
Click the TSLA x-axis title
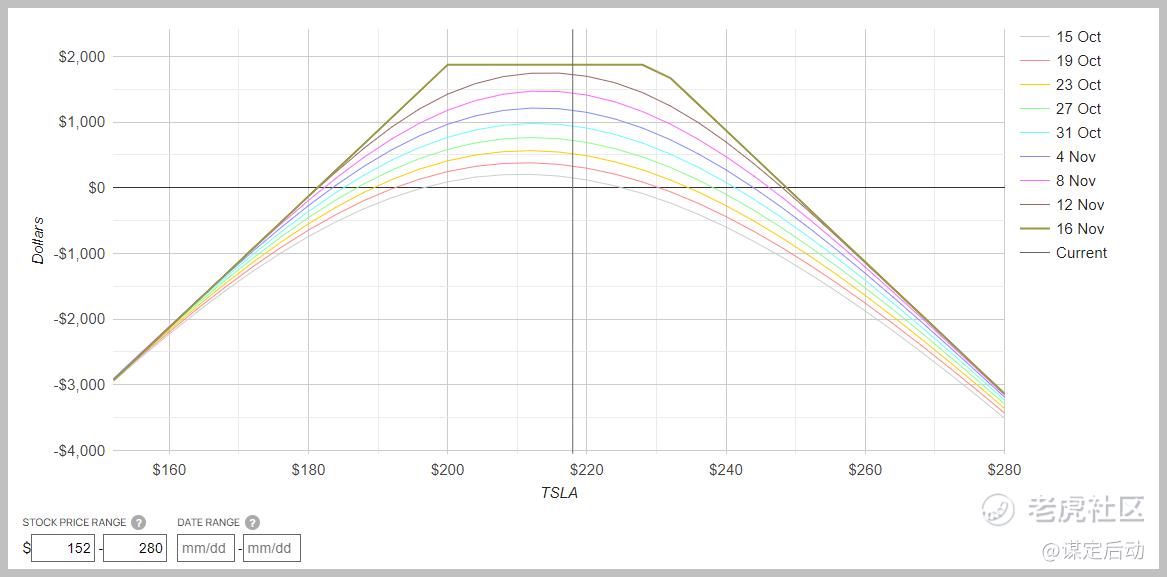point(559,493)
